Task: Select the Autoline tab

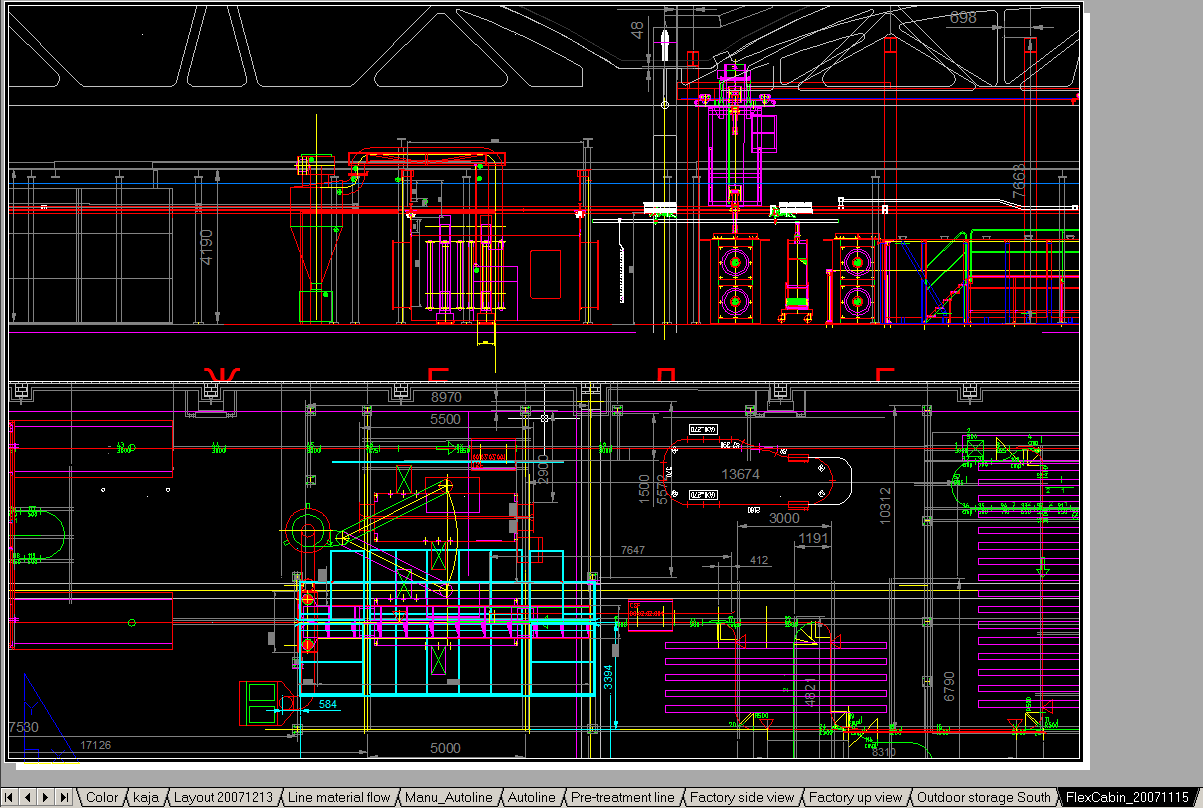Action: click(531, 798)
